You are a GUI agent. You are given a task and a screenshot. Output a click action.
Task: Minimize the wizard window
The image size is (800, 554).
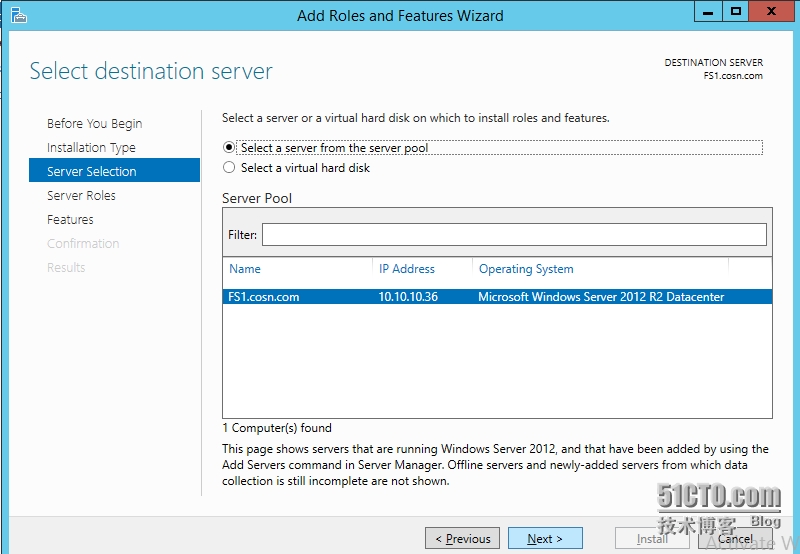(x=708, y=11)
